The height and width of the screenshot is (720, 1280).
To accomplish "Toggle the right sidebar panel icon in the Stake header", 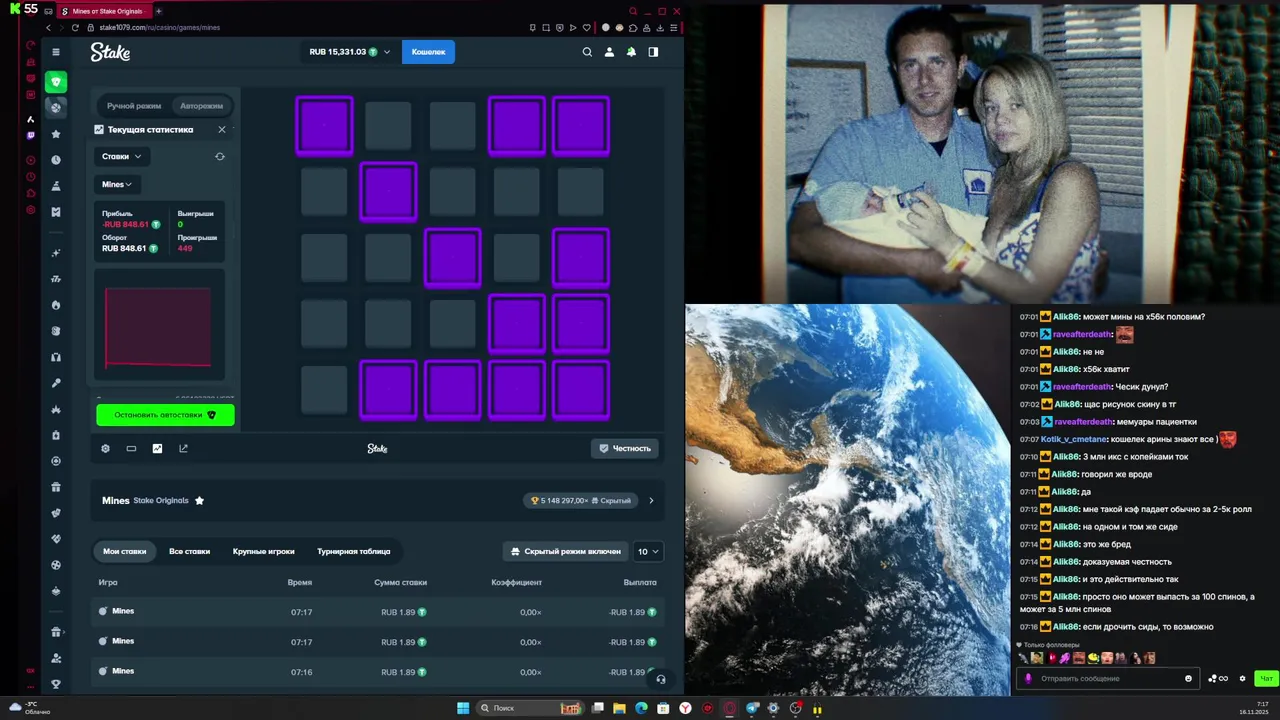I will pyautogui.click(x=653, y=52).
